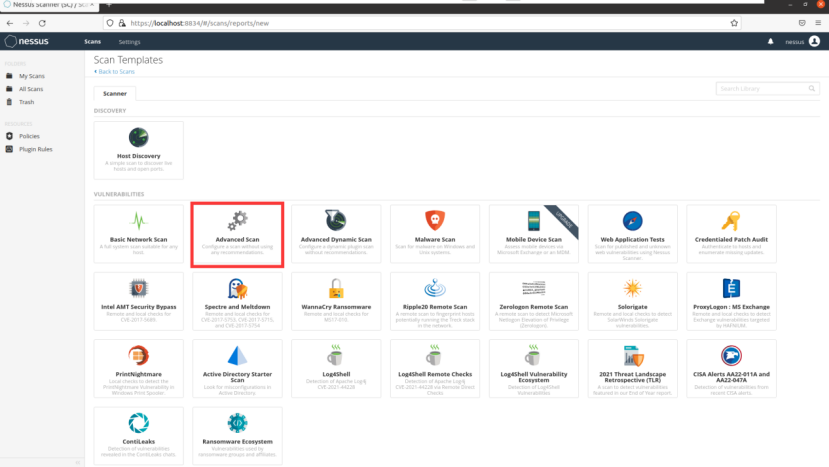Select the Spectre and Meltdown ghost icon
The width and height of the screenshot is (829, 467).
[237, 288]
